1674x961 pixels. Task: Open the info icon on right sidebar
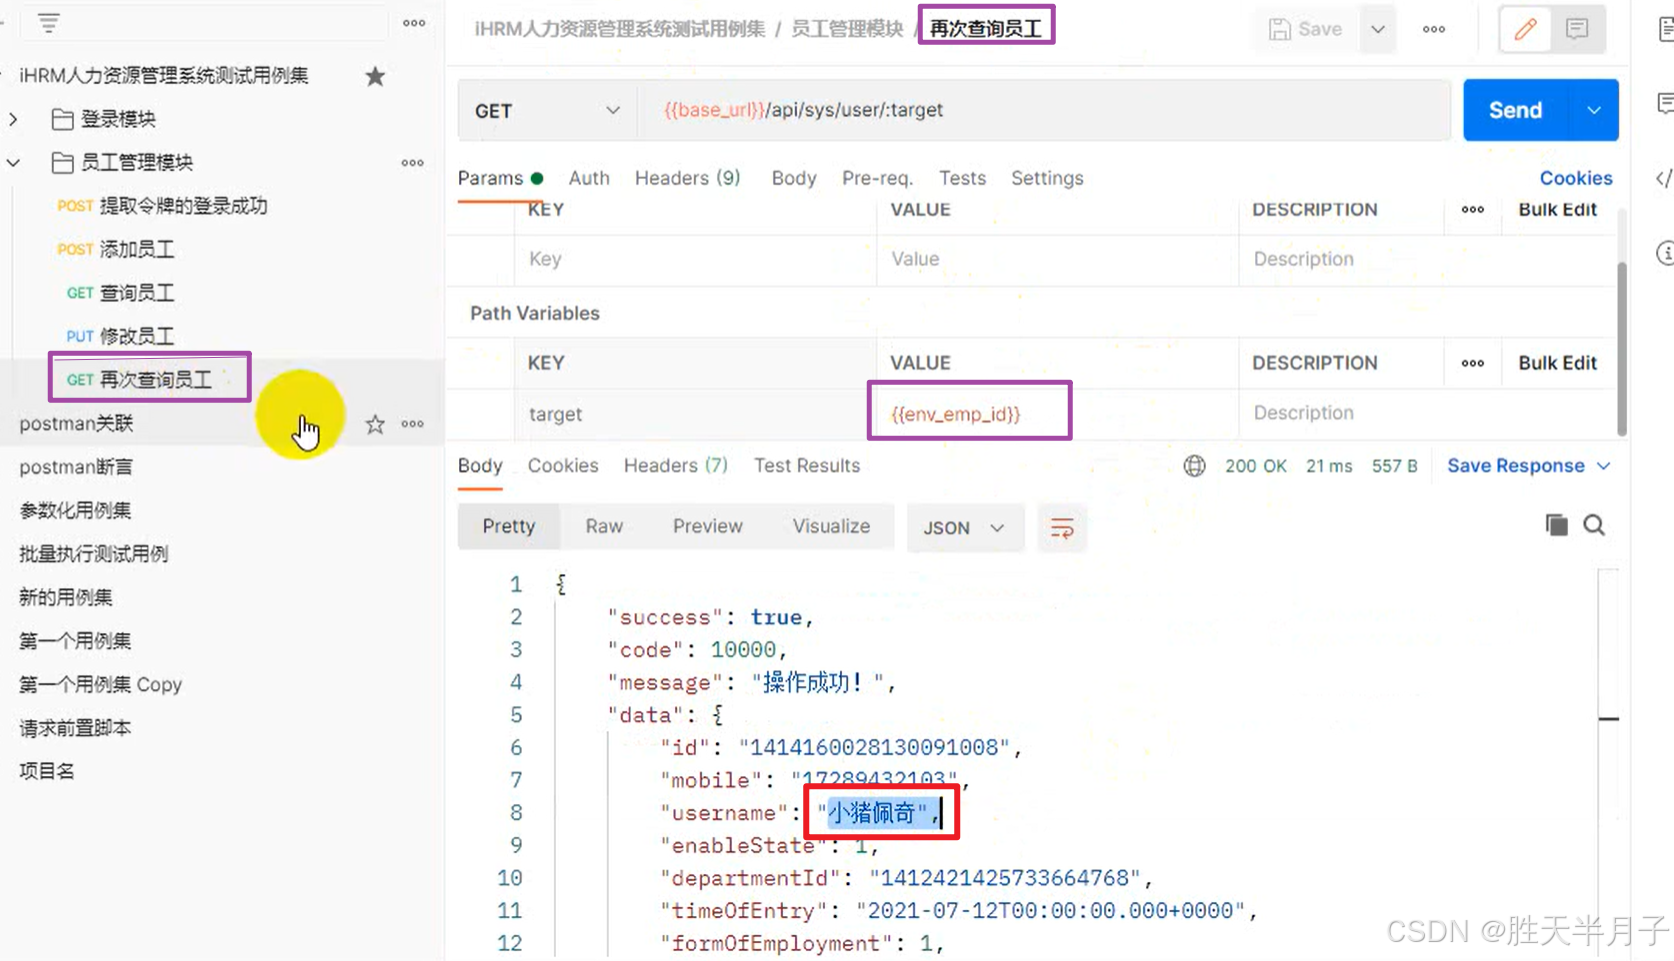[1665, 253]
